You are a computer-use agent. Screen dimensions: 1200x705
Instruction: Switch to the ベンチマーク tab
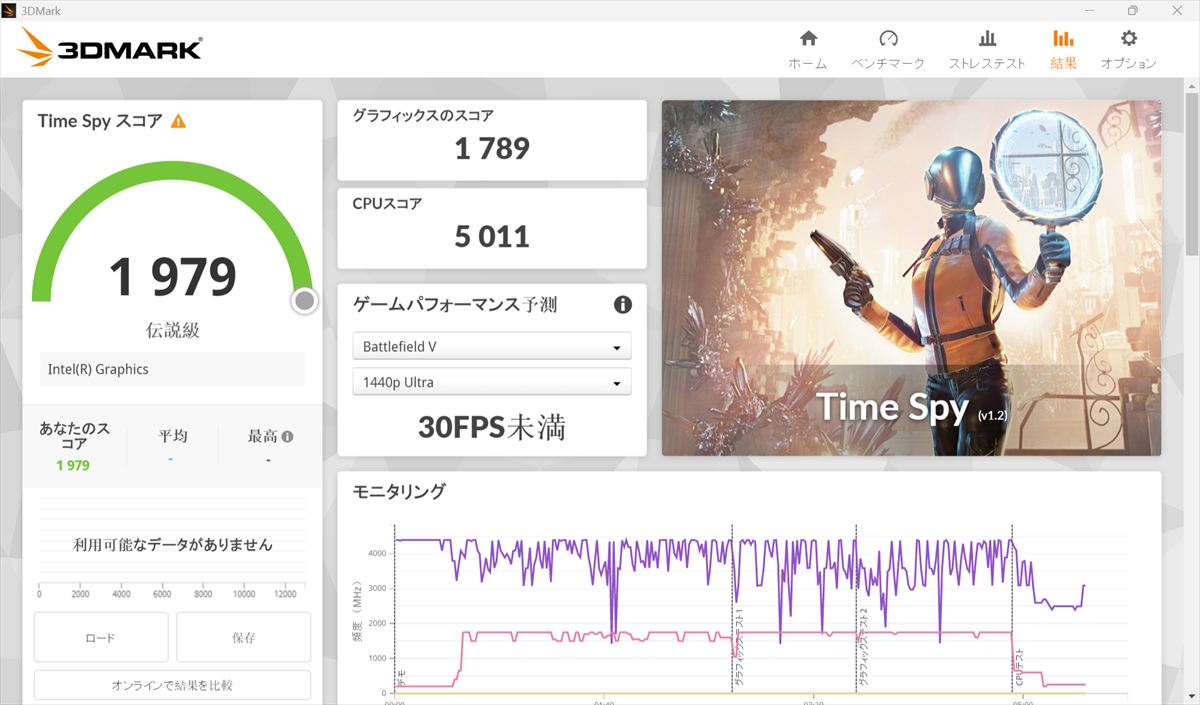pyautogui.click(x=888, y=49)
